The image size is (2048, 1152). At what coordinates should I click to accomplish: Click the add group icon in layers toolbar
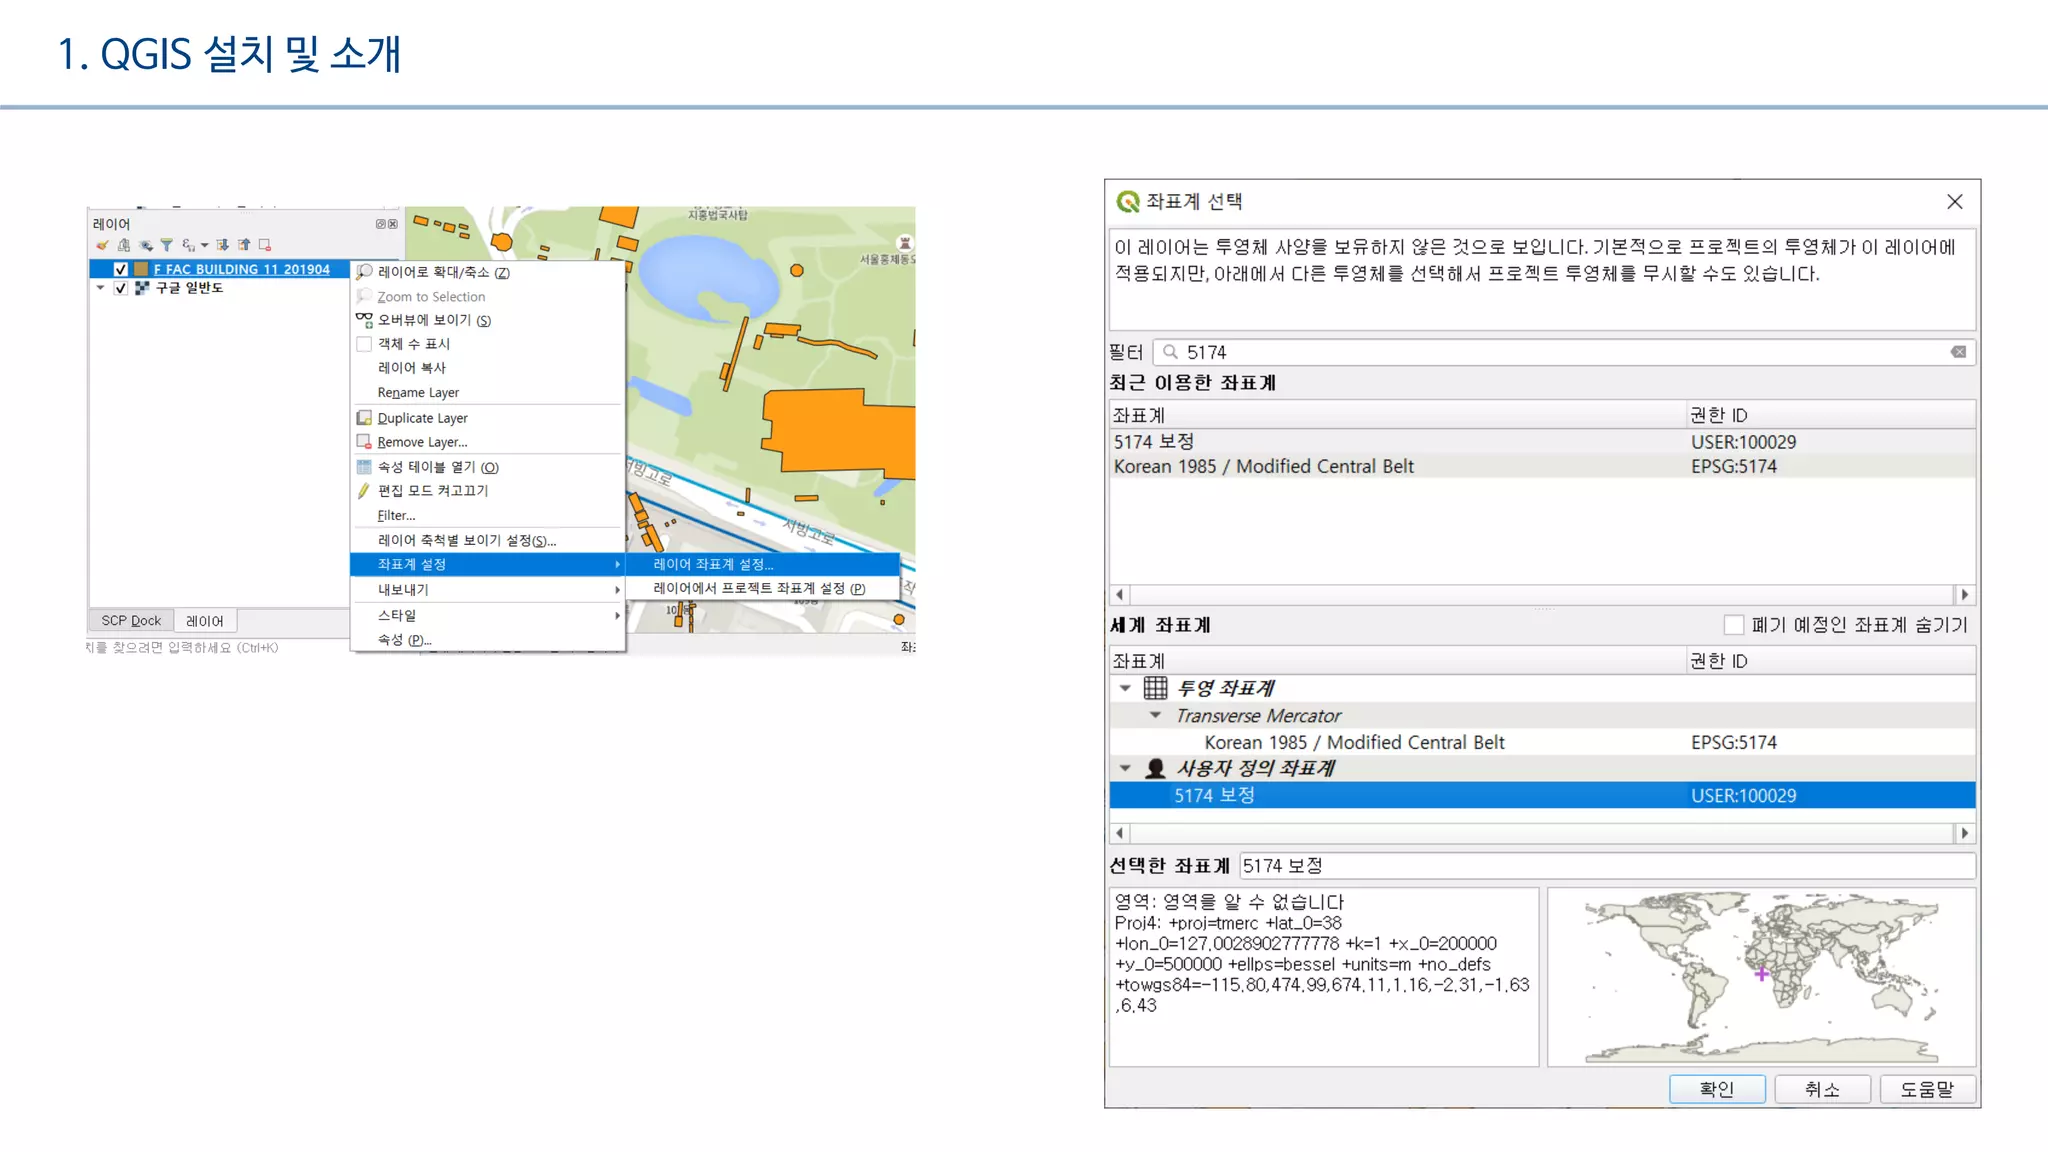124,245
